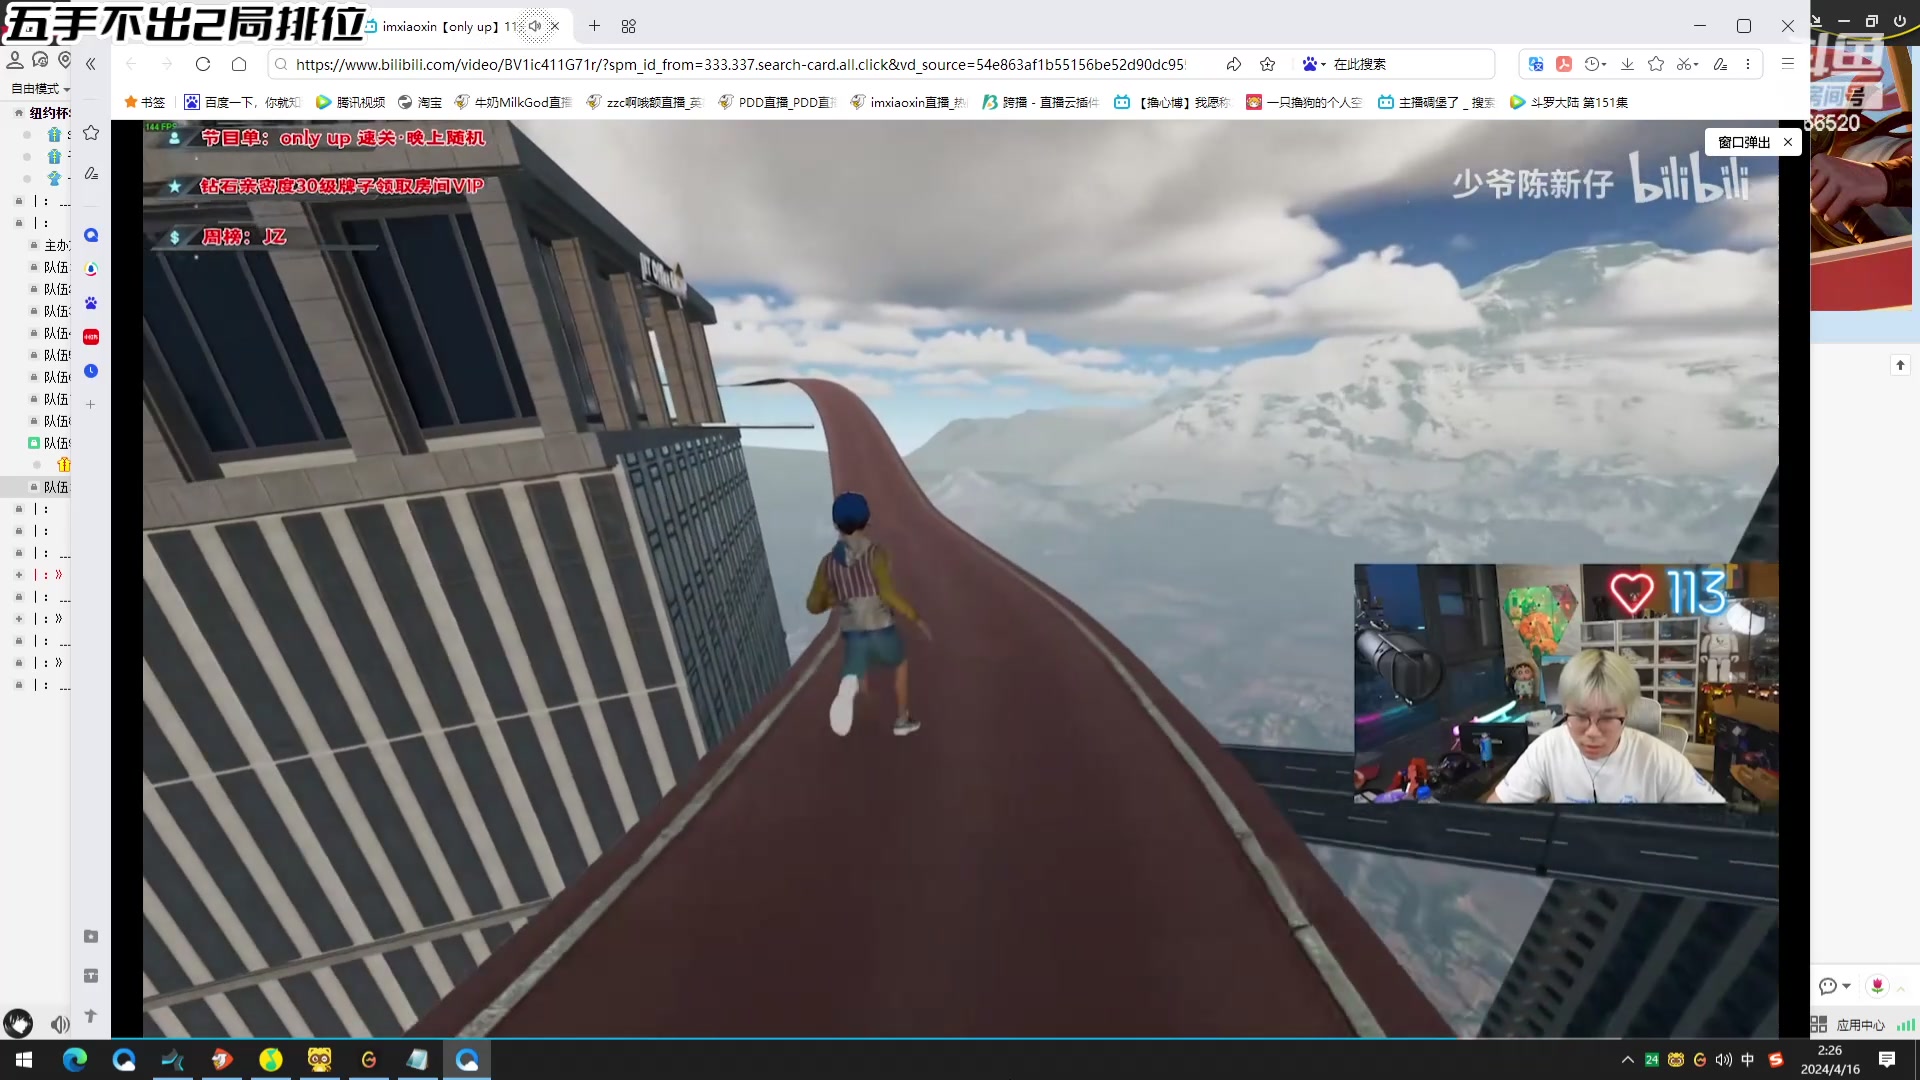Screen dimensions: 1920x1080
Task: Open the Windows notification center
Action: point(1887,1060)
